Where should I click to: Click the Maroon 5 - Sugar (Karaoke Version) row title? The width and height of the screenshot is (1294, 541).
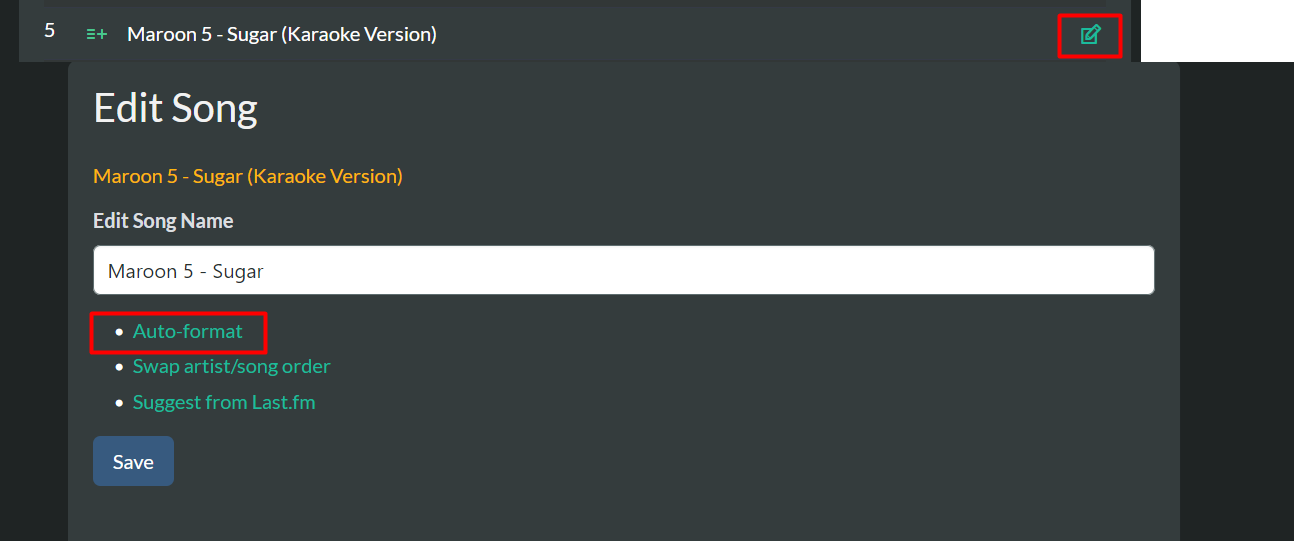click(281, 34)
